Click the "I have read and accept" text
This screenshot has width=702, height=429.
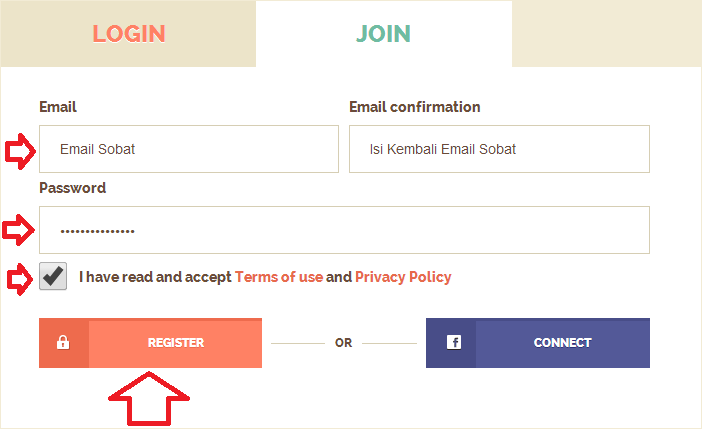(155, 277)
